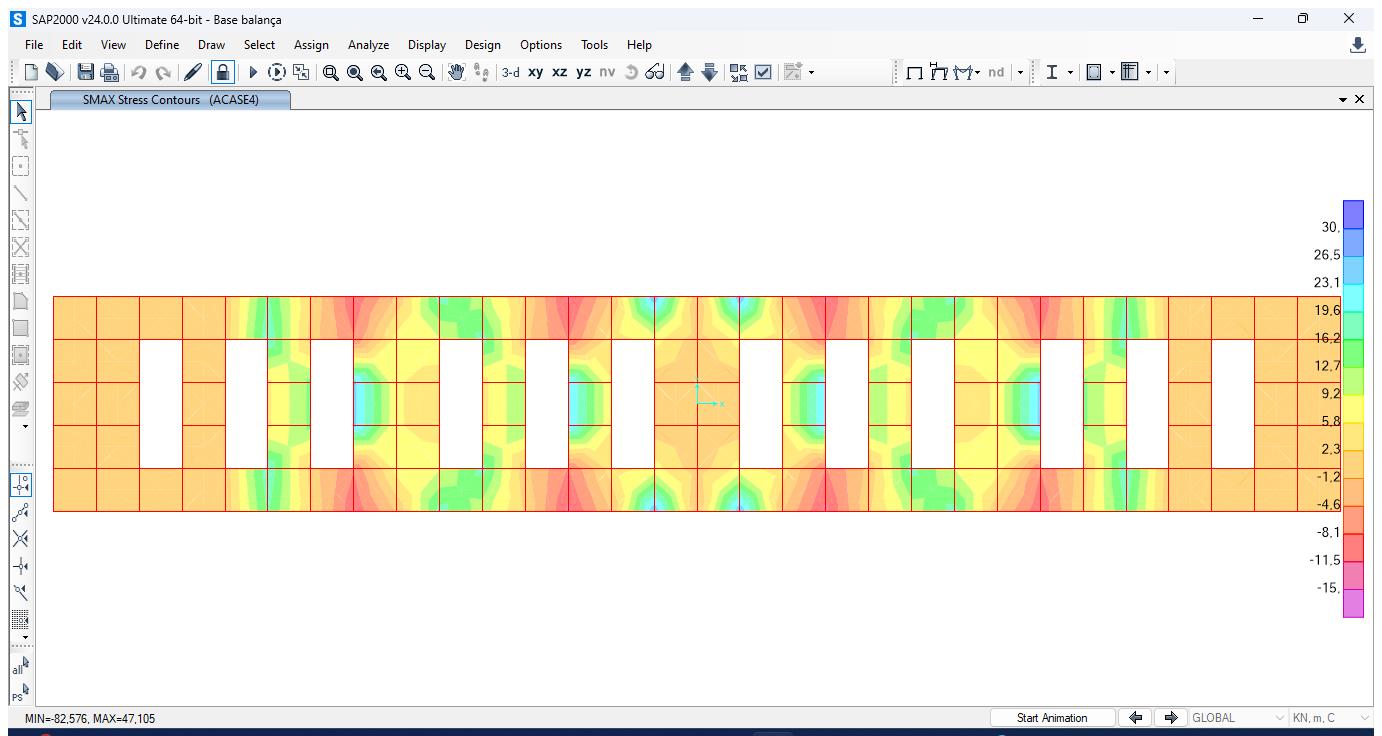Select the Pan hand tool
Viewport: 1382px width, 736px height.
[456, 72]
